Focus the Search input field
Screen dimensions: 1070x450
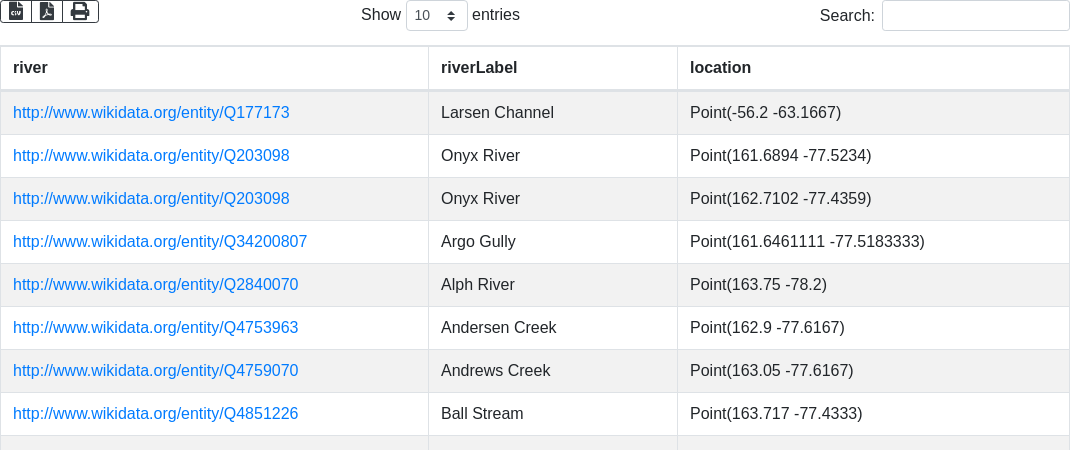tap(975, 15)
